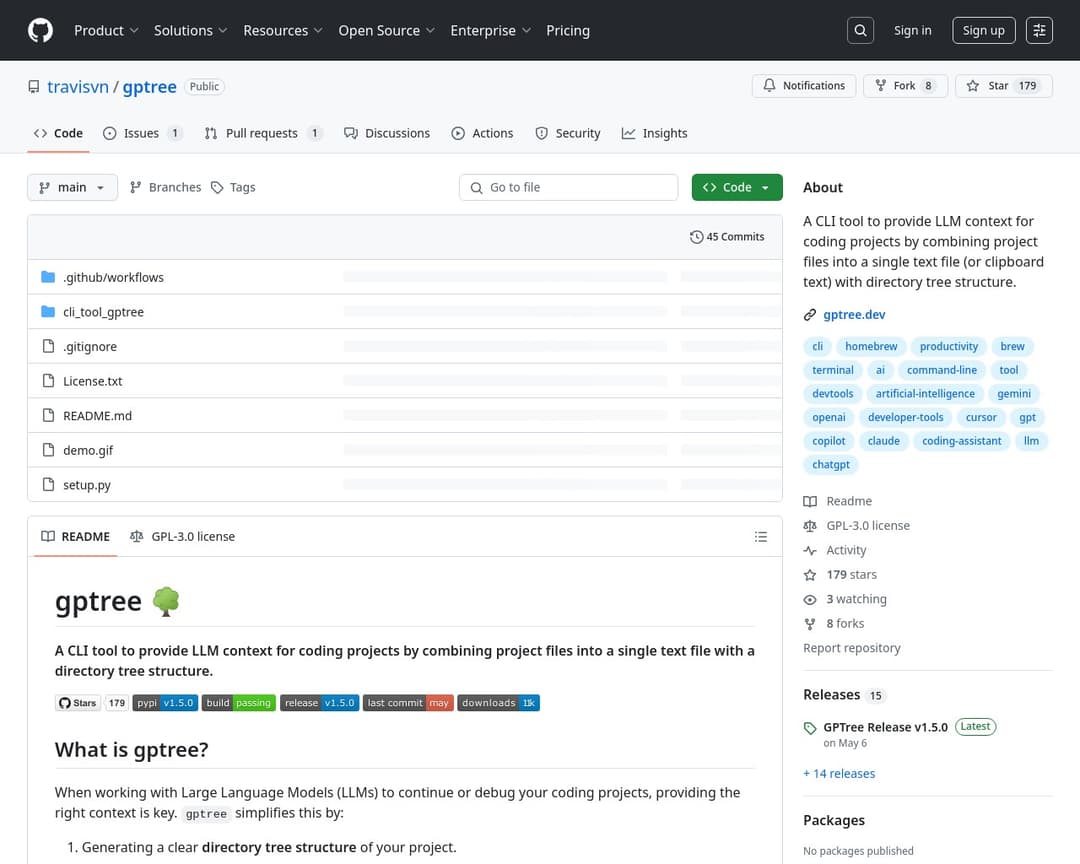Screen dimensions: 1080x864
Task: Switch to the Security tab
Action: (x=568, y=133)
